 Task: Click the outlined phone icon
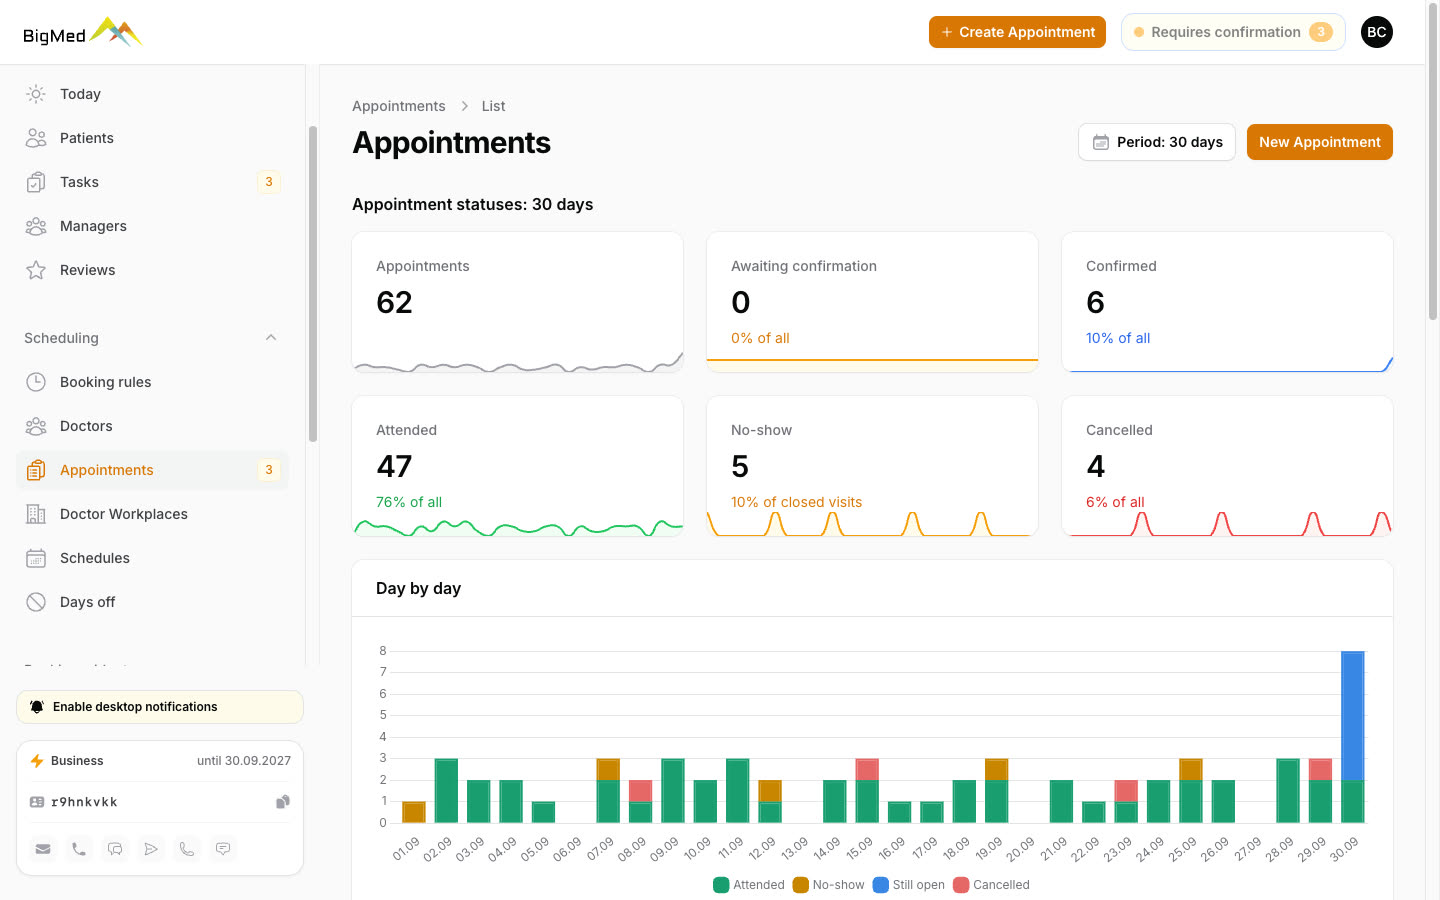pos(187,849)
